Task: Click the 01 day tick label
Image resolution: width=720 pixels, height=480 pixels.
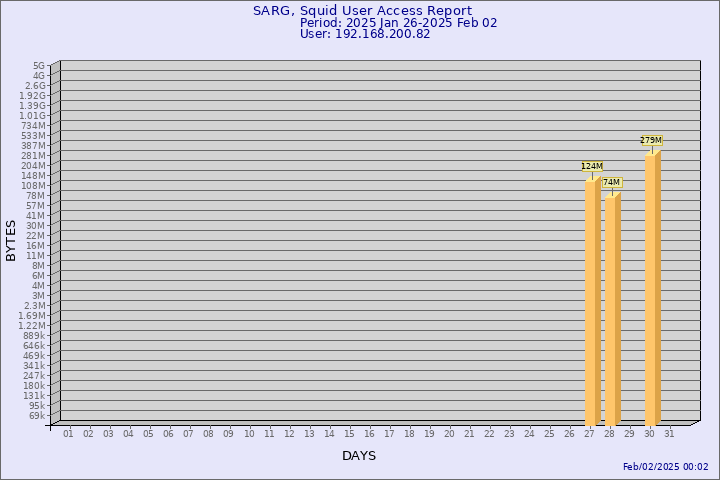Action: [68, 434]
